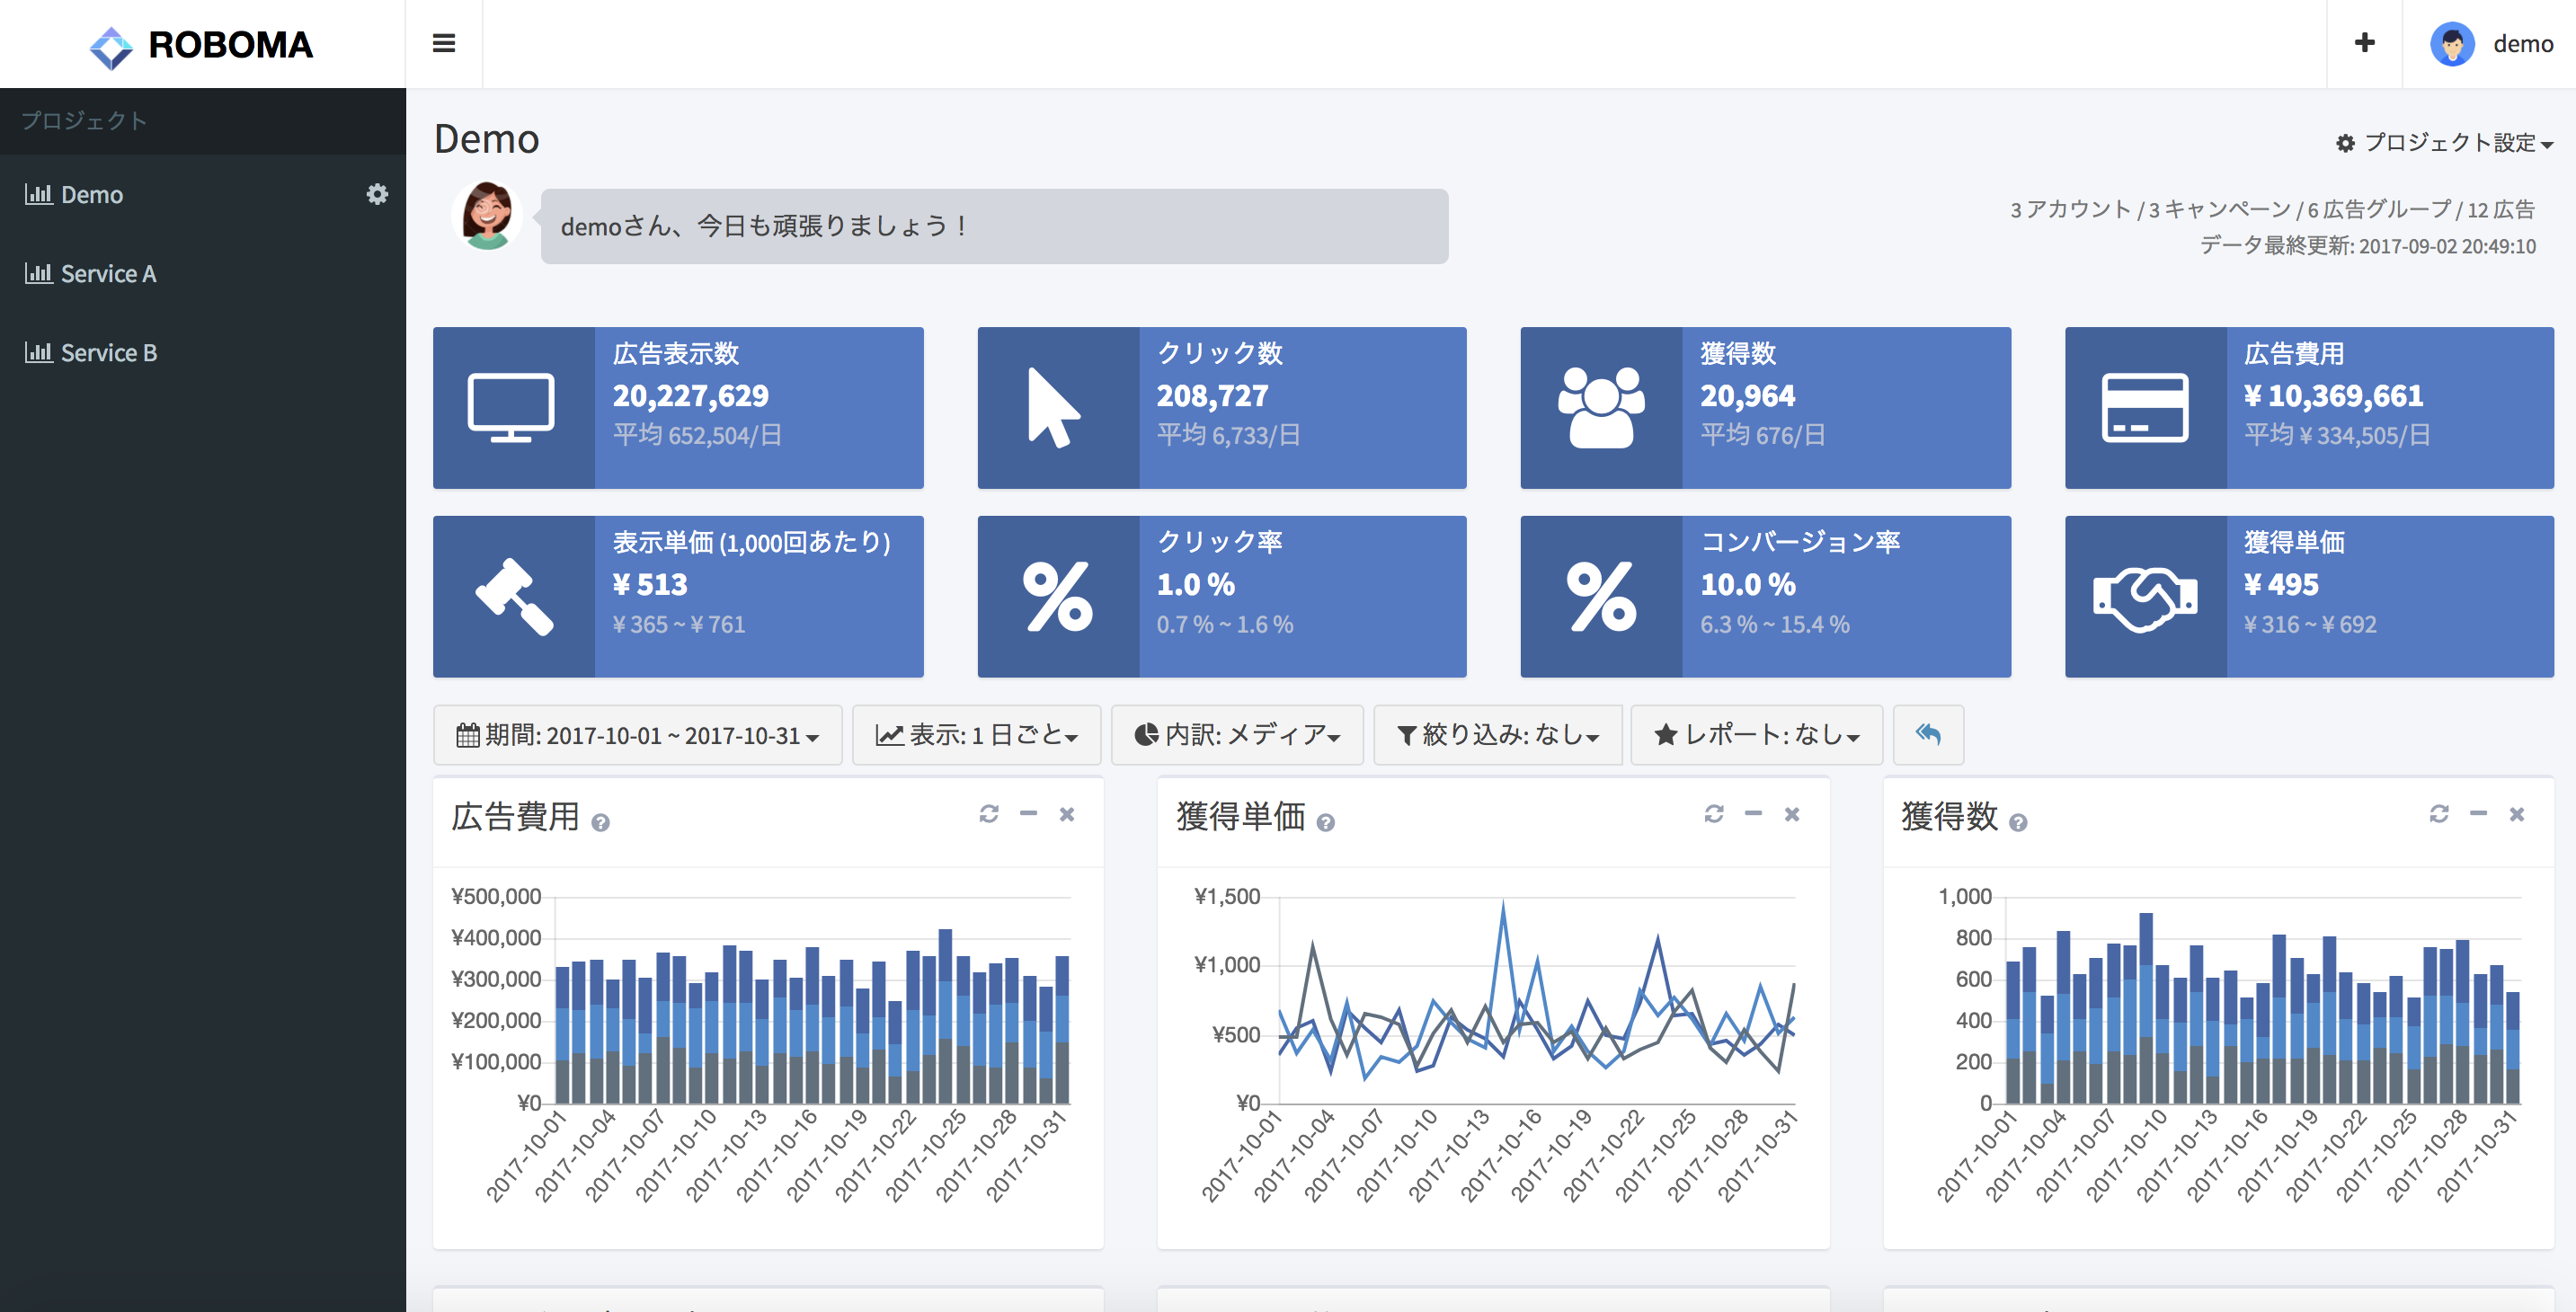Select Service B project in sidebar
The height and width of the screenshot is (1312, 2576).
[108, 353]
